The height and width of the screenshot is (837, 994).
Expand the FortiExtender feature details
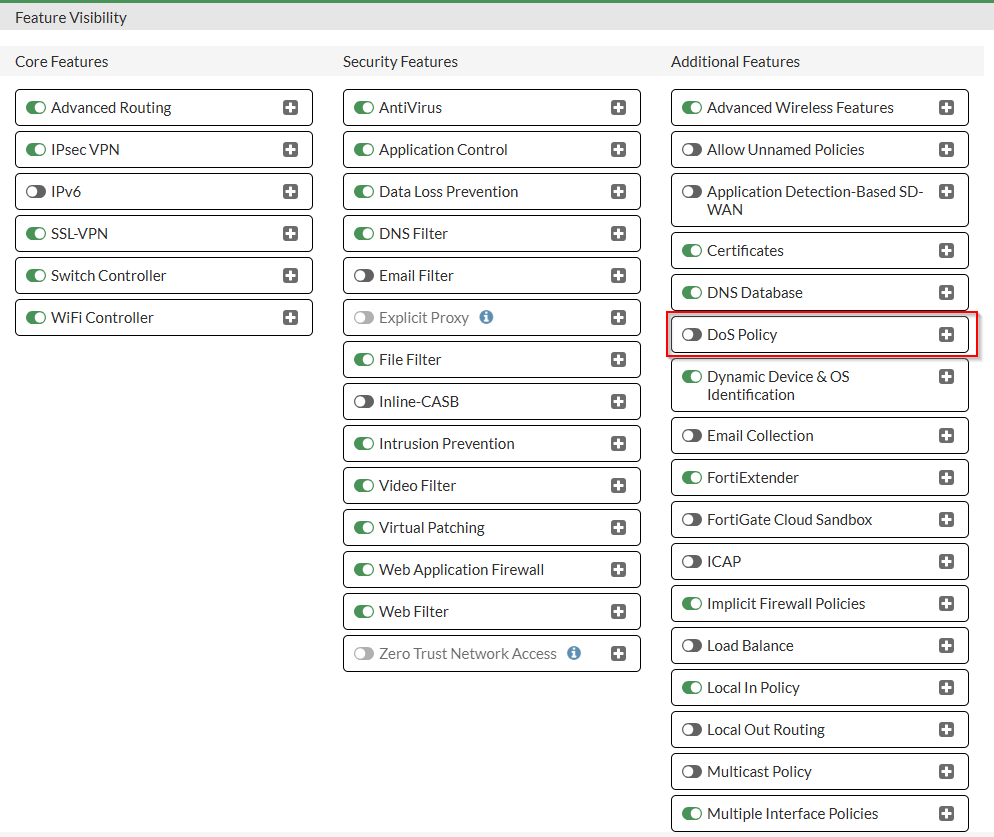(946, 477)
